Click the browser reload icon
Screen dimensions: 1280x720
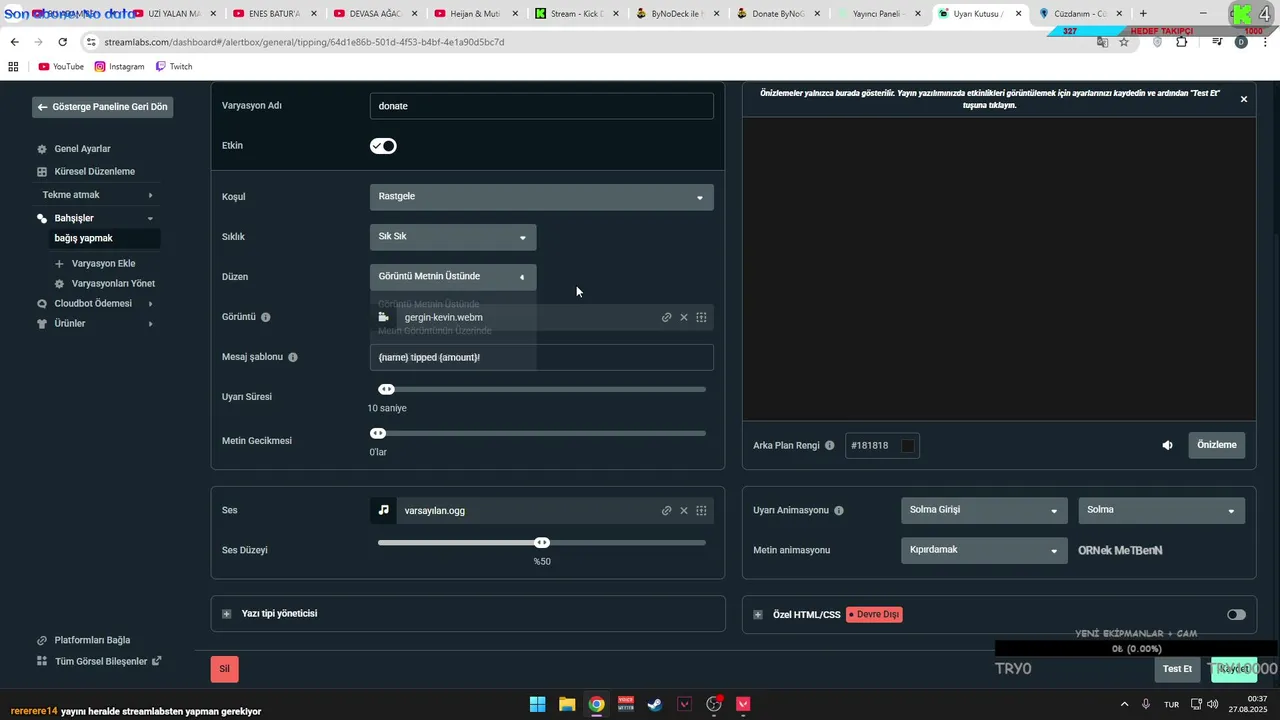[63, 42]
